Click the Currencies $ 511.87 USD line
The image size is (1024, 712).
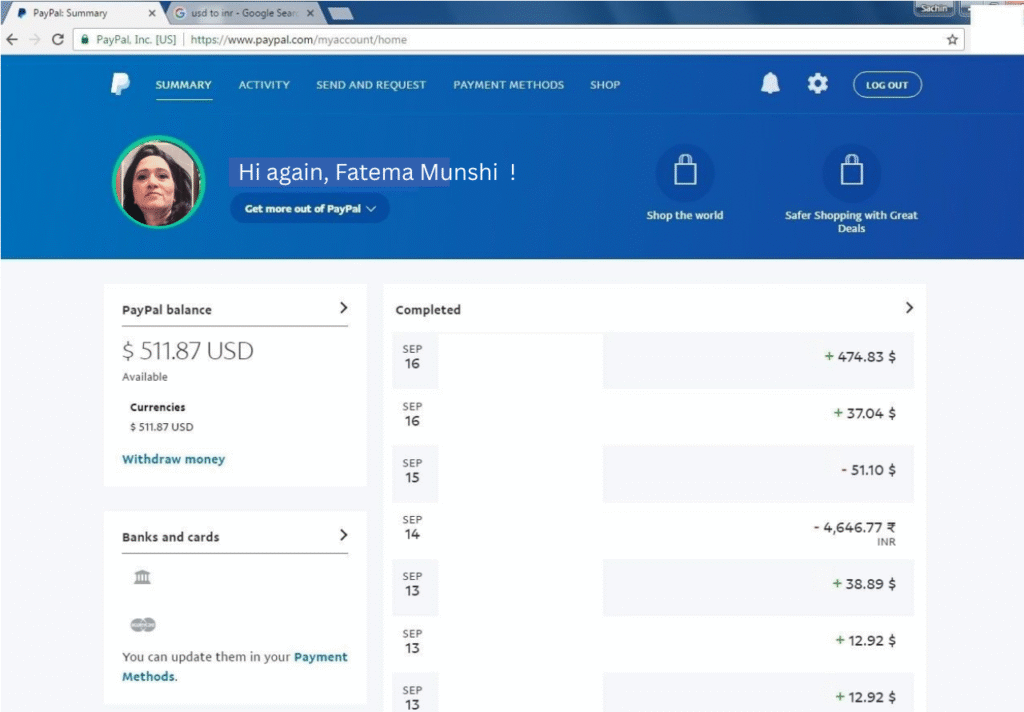click(x=162, y=427)
